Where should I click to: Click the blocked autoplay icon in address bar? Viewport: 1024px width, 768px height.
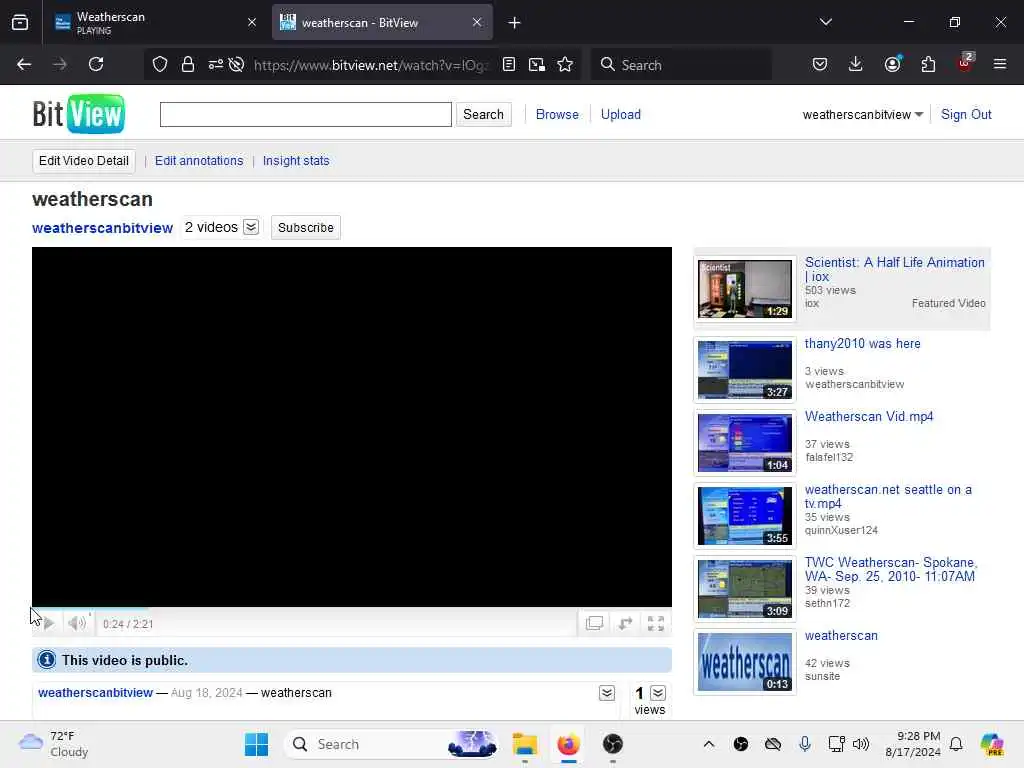point(237,64)
